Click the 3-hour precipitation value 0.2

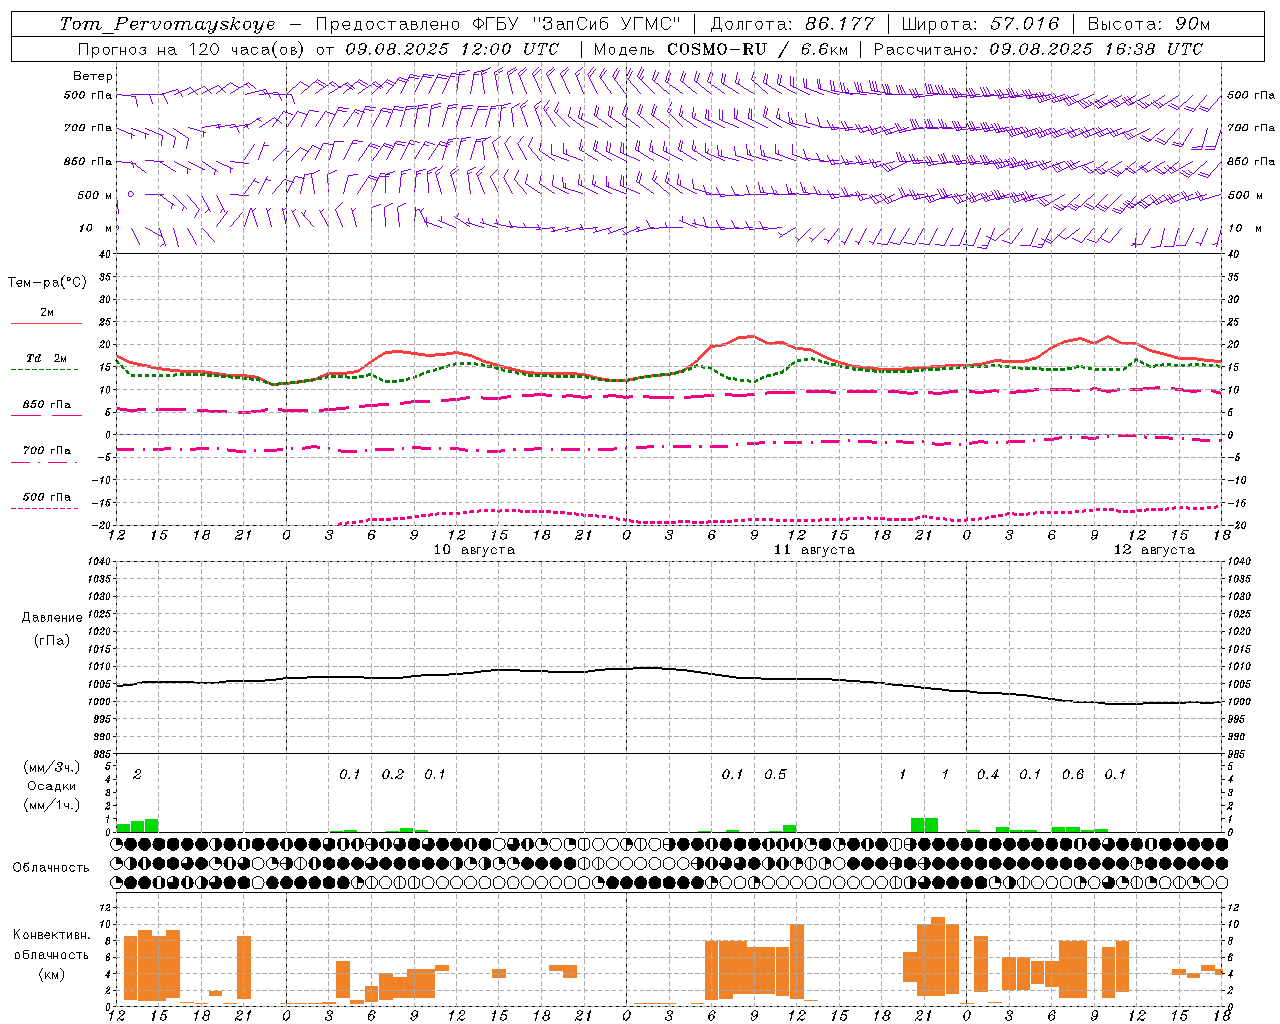pyautogui.click(x=393, y=775)
